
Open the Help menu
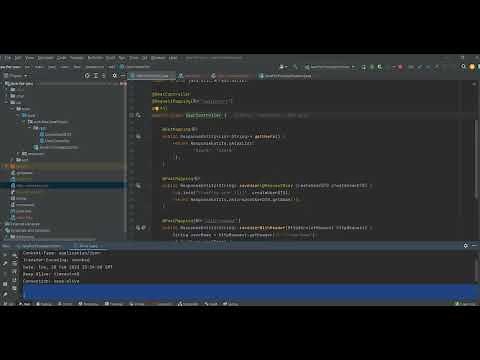pyautogui.click(x=173, y=58)
